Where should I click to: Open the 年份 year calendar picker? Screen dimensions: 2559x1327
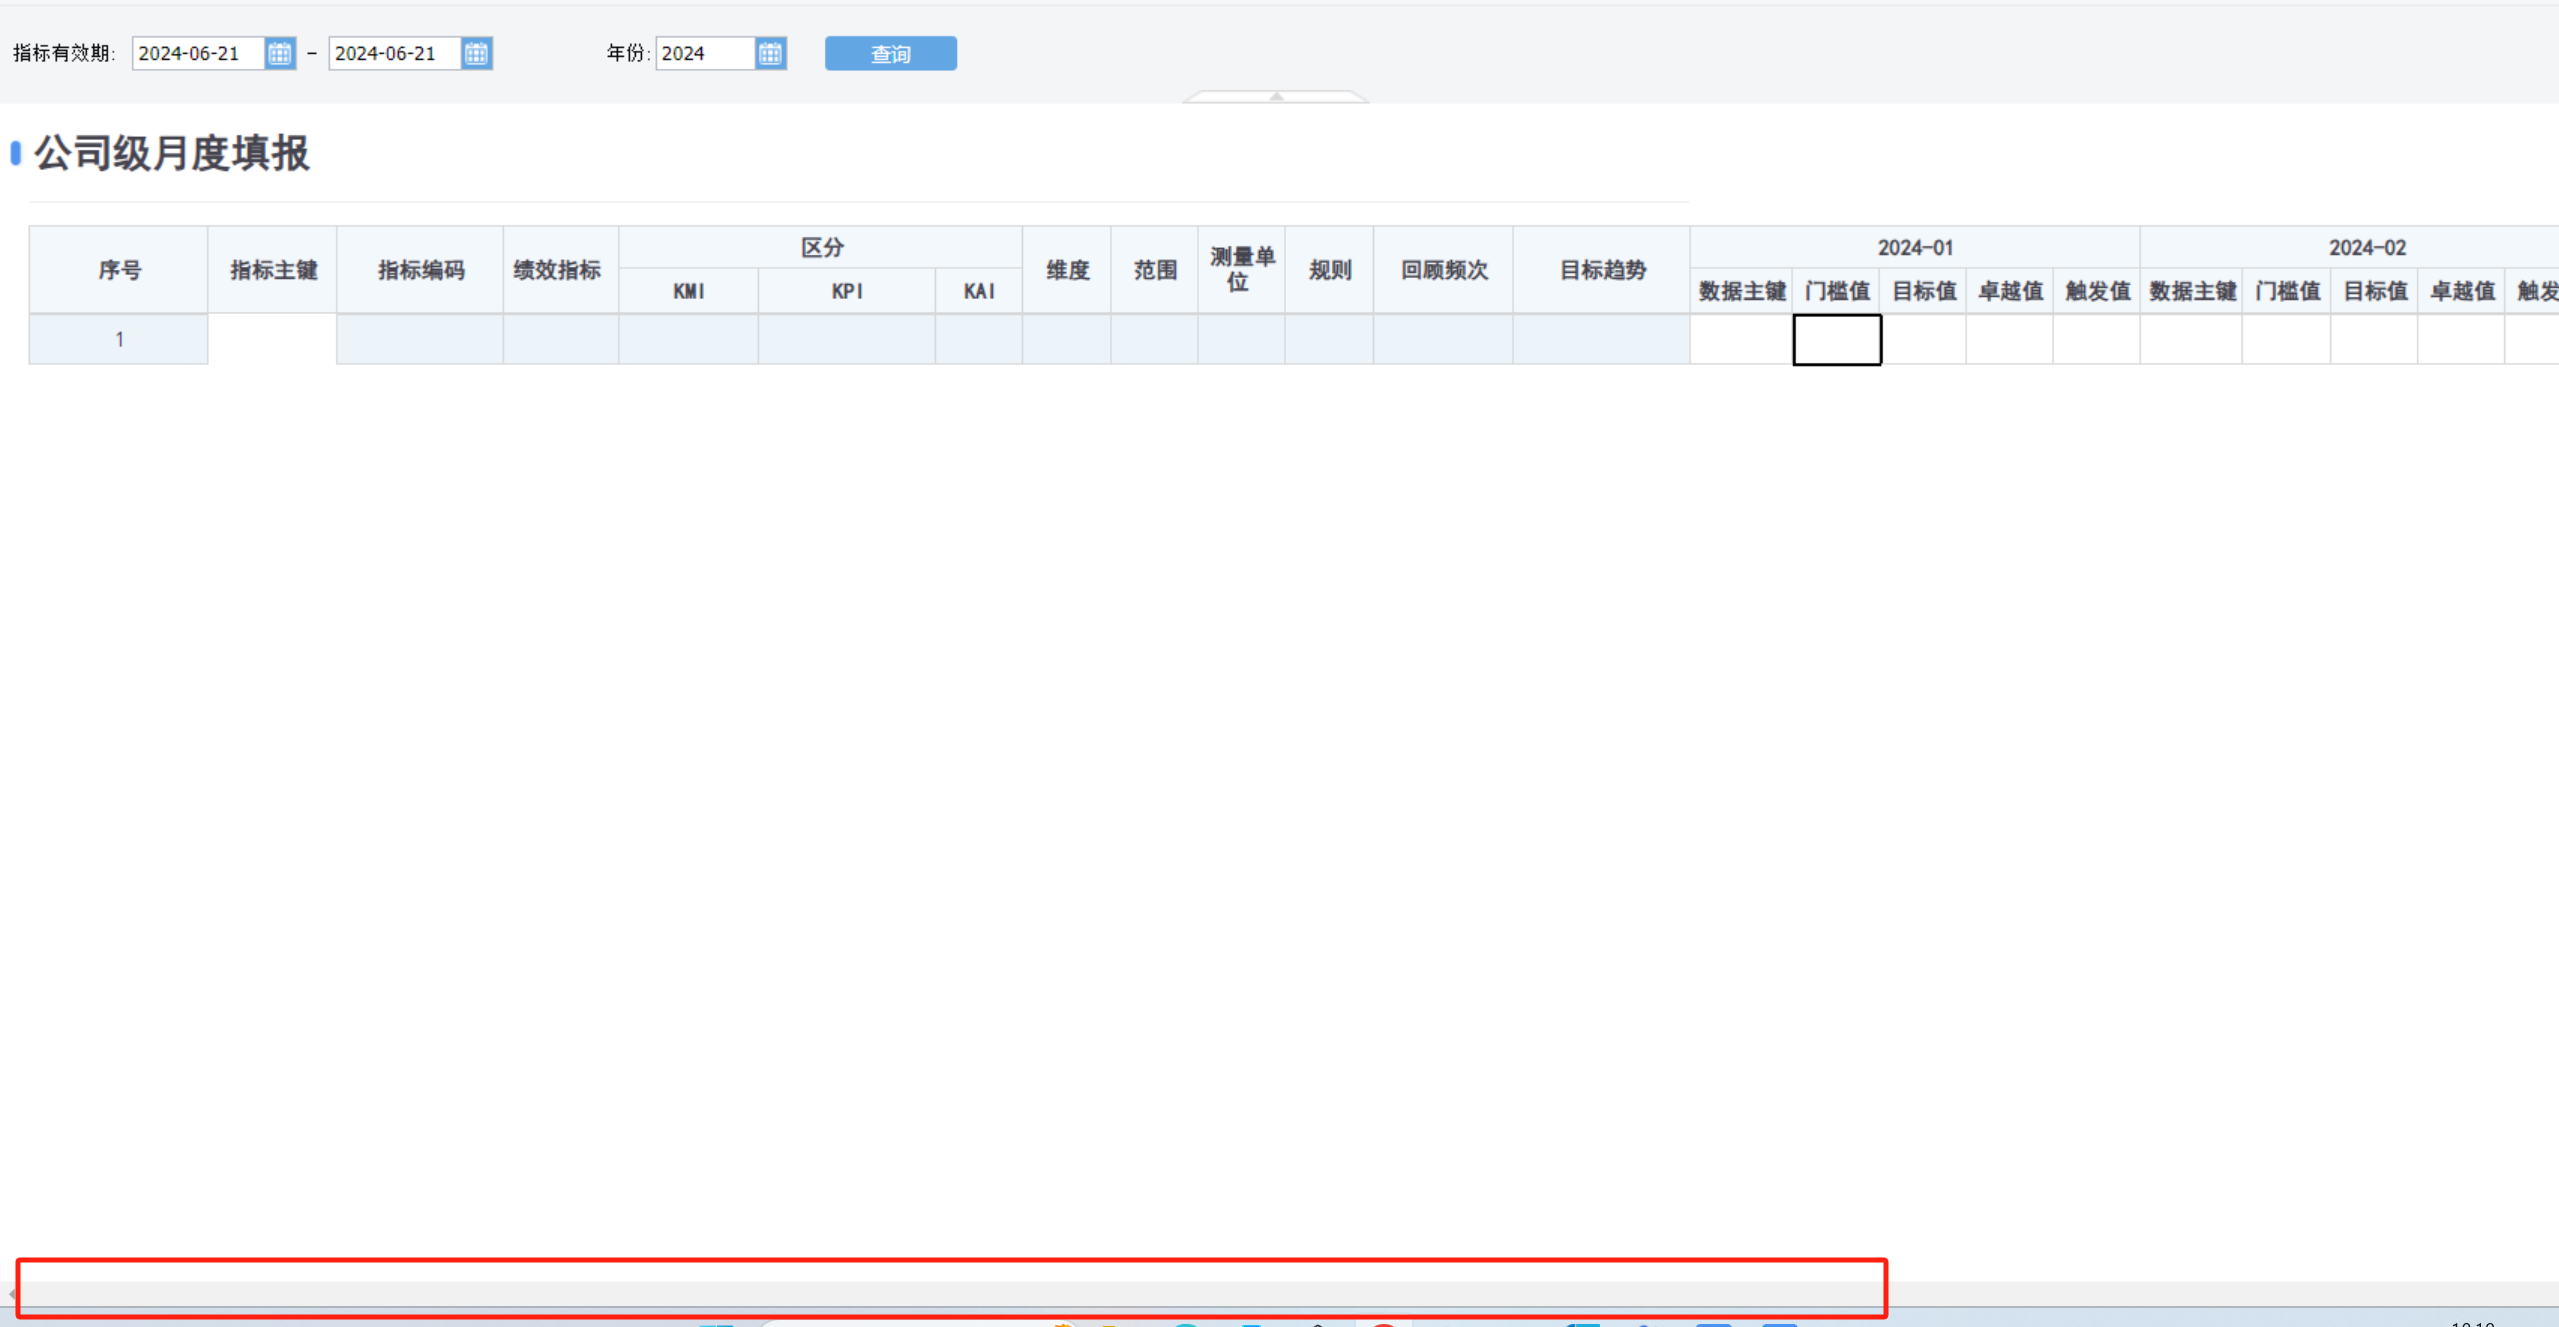coord(770,53)
